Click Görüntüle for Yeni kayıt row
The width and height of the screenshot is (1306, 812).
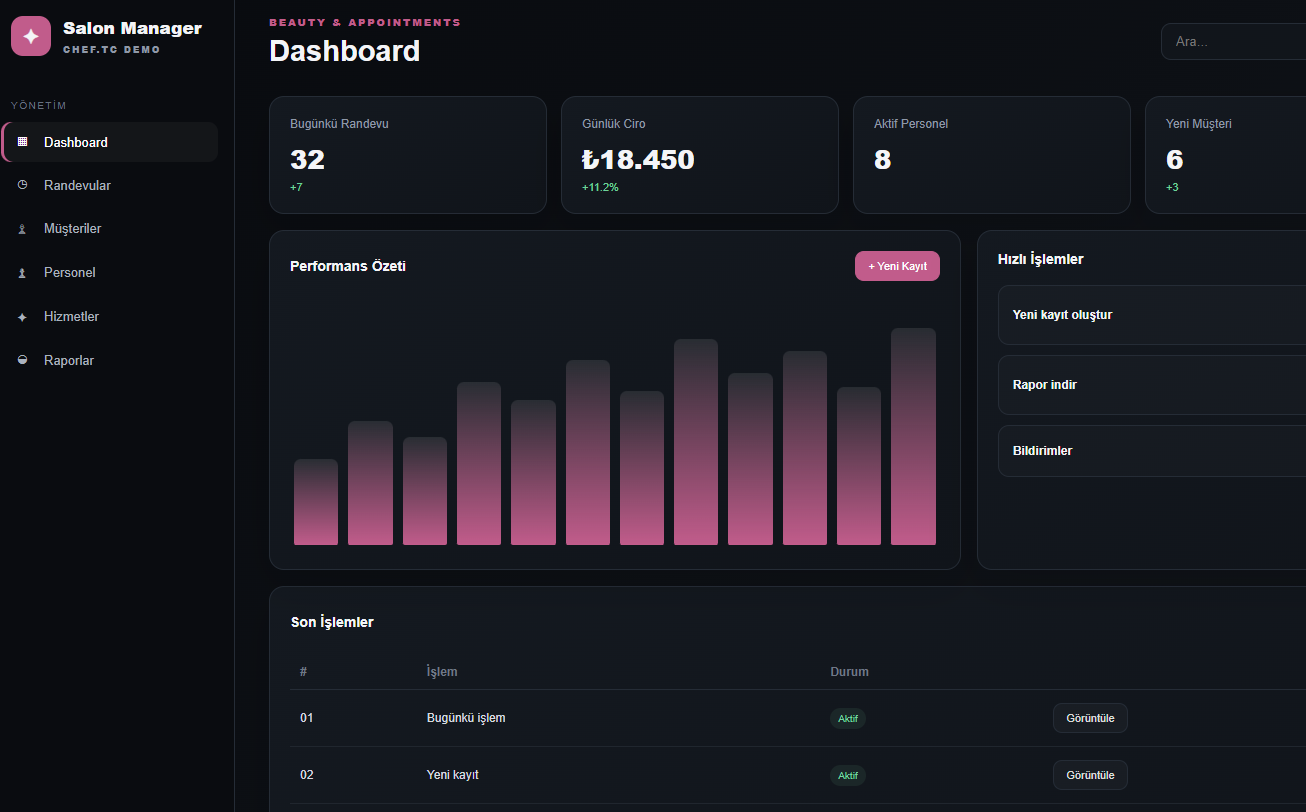tap(1090, 775)
